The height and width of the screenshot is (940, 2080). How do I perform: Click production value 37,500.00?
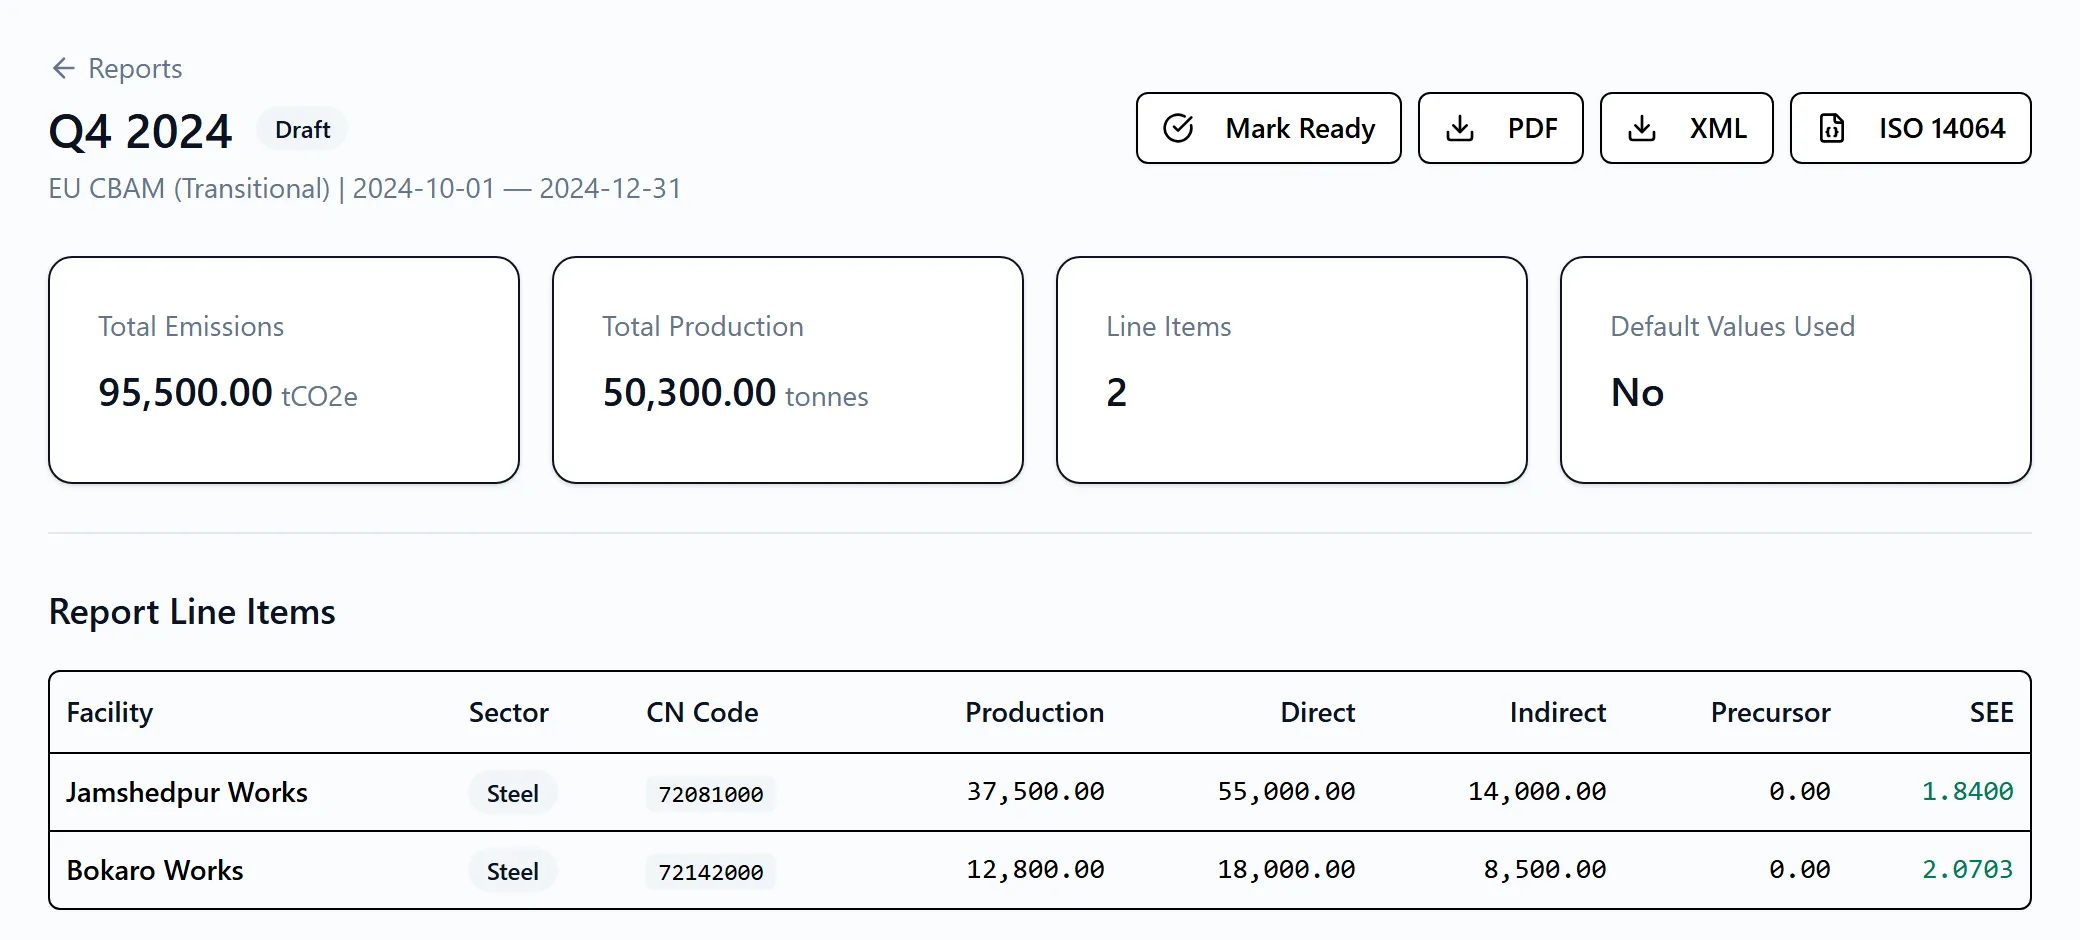(x=1035, y=792)
